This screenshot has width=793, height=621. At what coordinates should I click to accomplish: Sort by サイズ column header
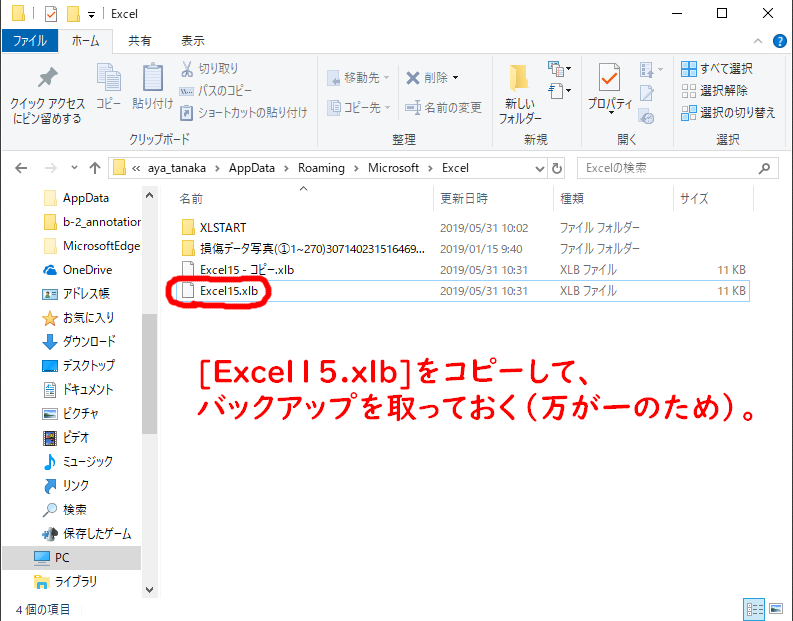coord(694,199)
